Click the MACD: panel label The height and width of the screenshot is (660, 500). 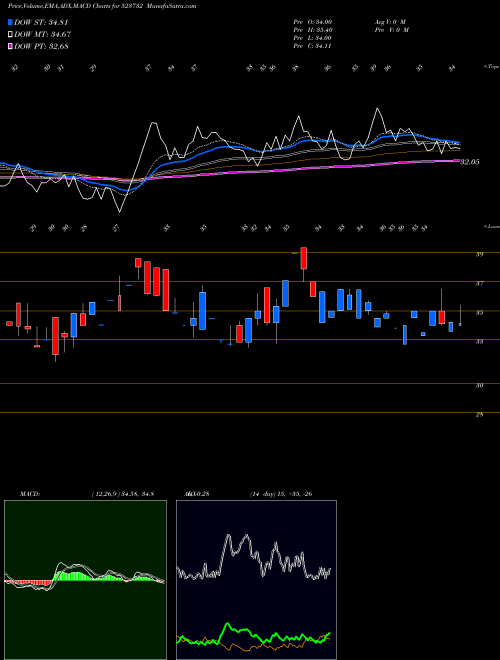coord(29,494)
